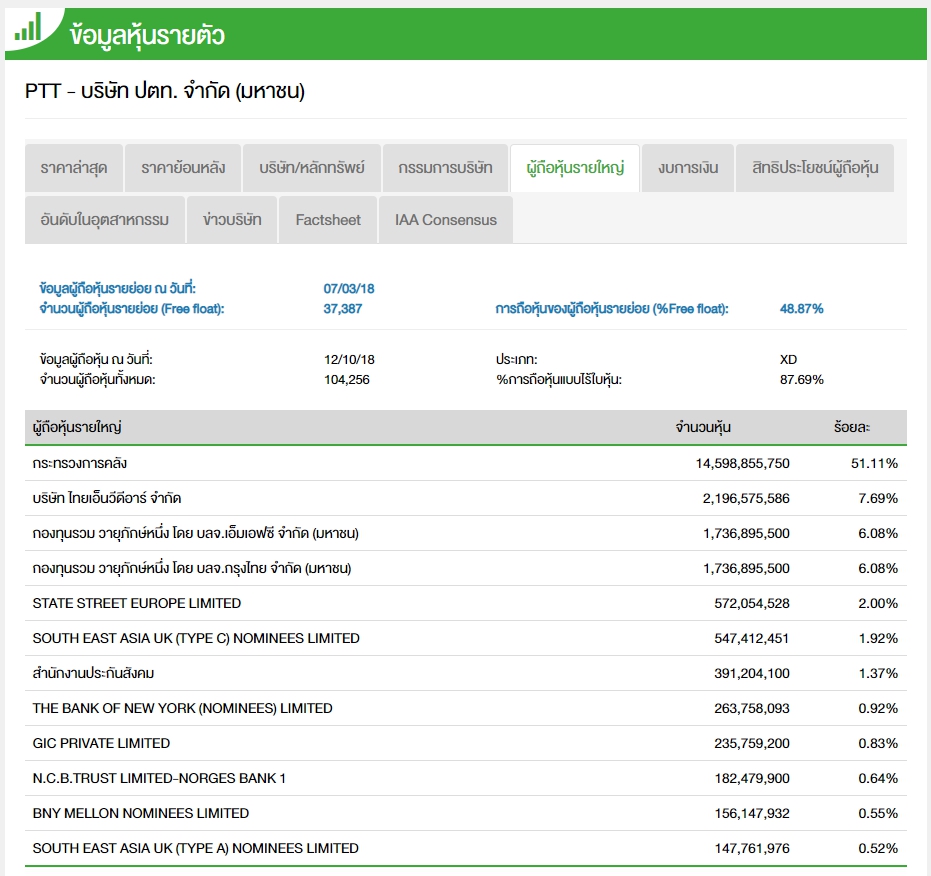Select the ผู้ถือหุ้นรายใหญ่ tab

click(575, 168)
